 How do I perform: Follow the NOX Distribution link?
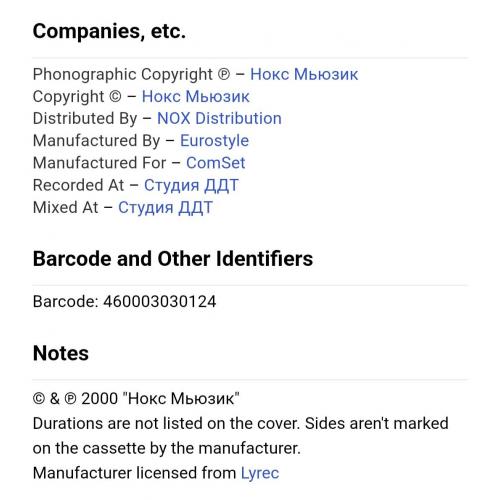click(x=219, y=118)
